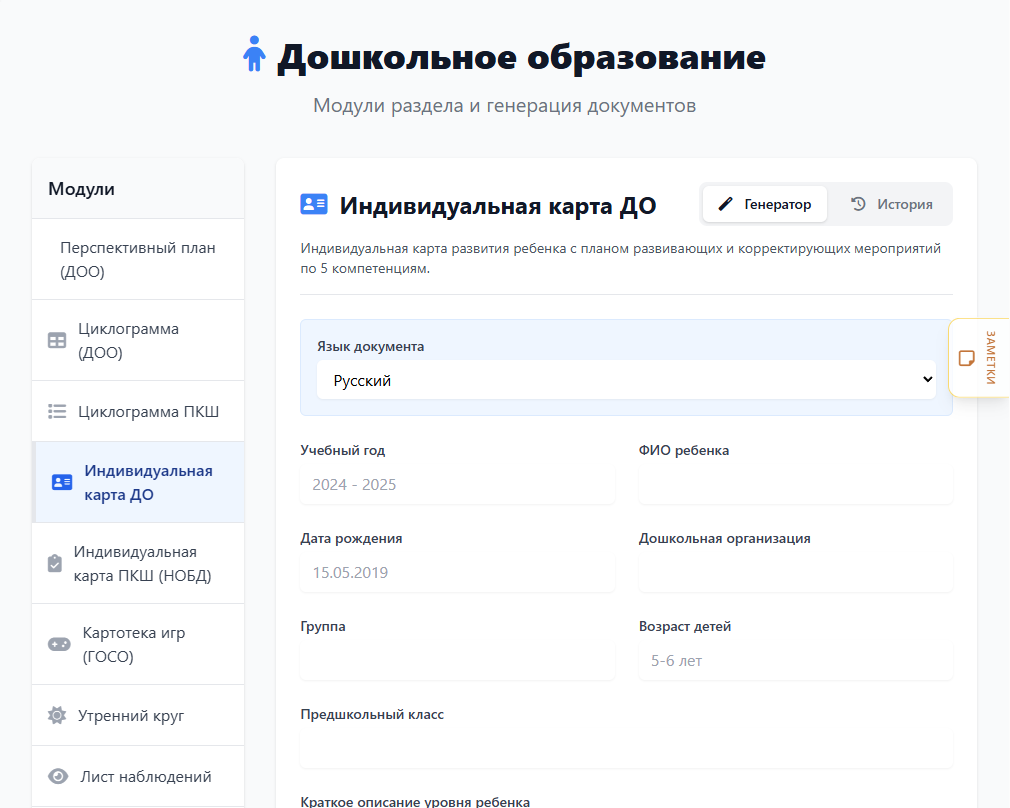The height and width of the screenshot is (808, 1010).
Task: Click the list icon for Циклограмма ПКШ
Action: [x=57, y=411]
